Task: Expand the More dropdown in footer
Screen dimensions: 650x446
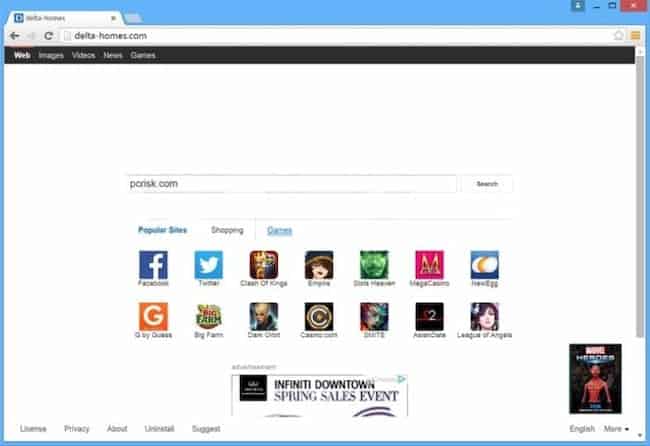Action: [616, 429]
